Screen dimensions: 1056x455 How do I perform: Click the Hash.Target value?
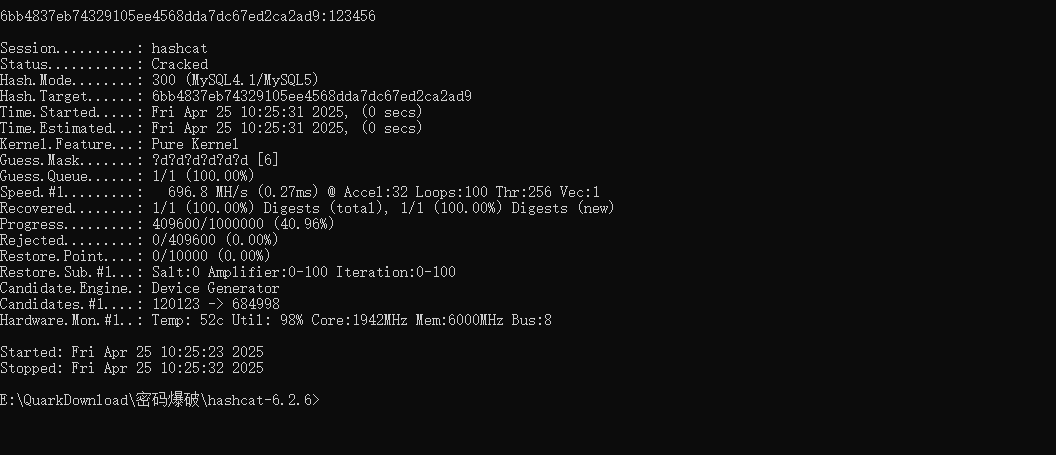point(311,96)
